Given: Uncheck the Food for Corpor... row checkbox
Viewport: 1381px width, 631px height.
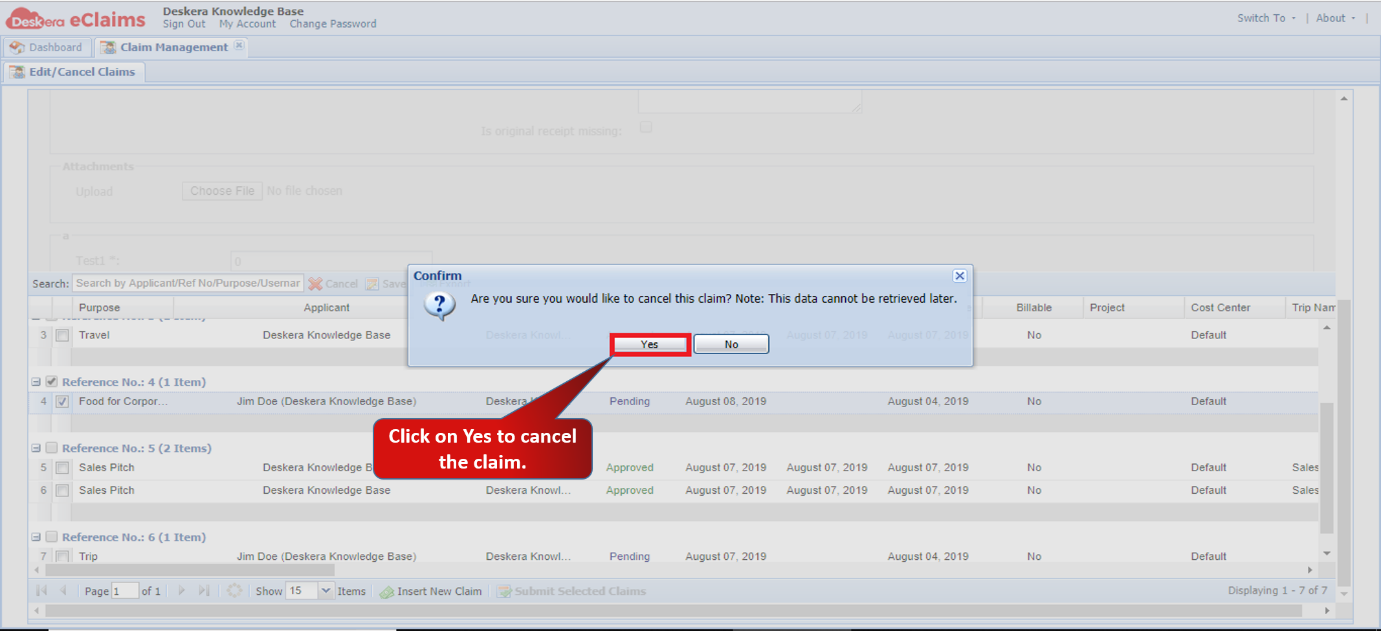Looking at the screenshot, I should [62, 402].
